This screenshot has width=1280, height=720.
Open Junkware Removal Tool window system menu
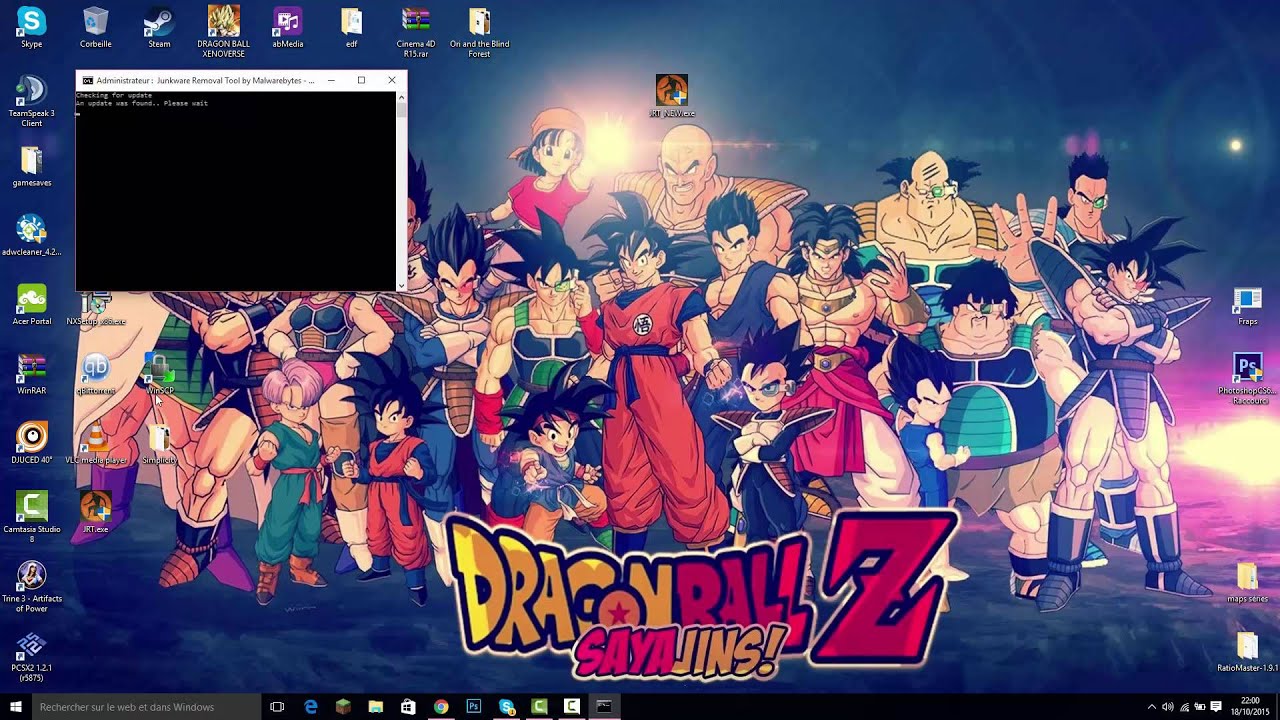coord(87,80)
